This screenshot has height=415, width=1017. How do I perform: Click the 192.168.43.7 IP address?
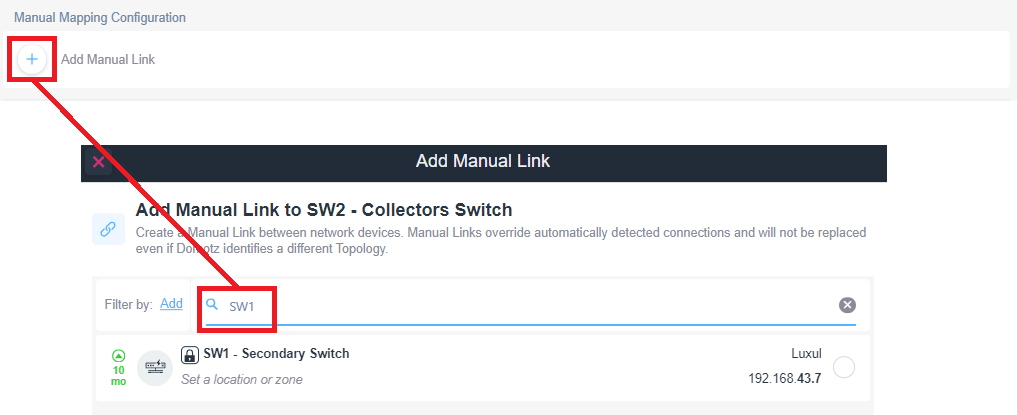[784, 379]
